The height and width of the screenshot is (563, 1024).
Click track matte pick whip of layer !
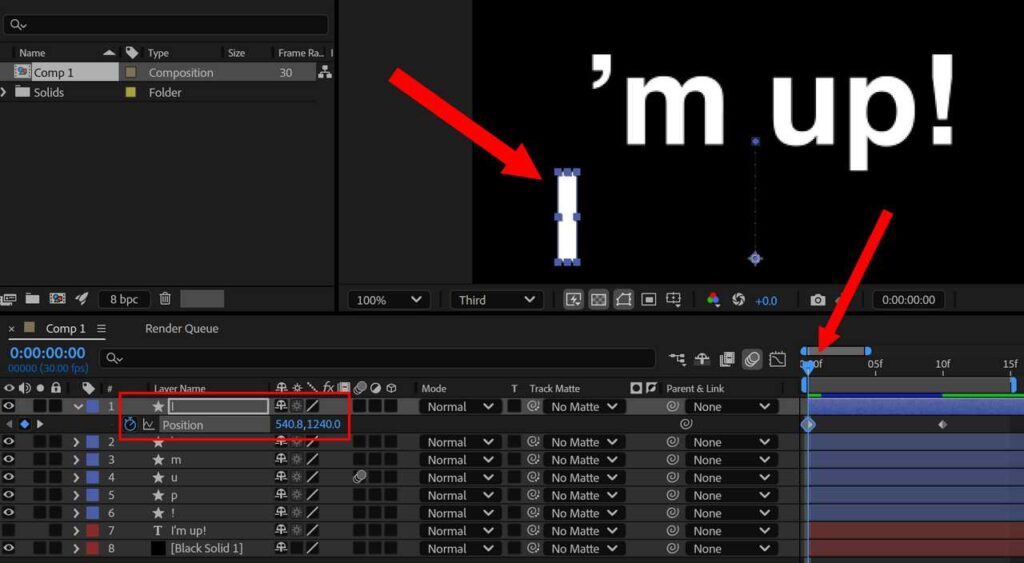point(534,513)
